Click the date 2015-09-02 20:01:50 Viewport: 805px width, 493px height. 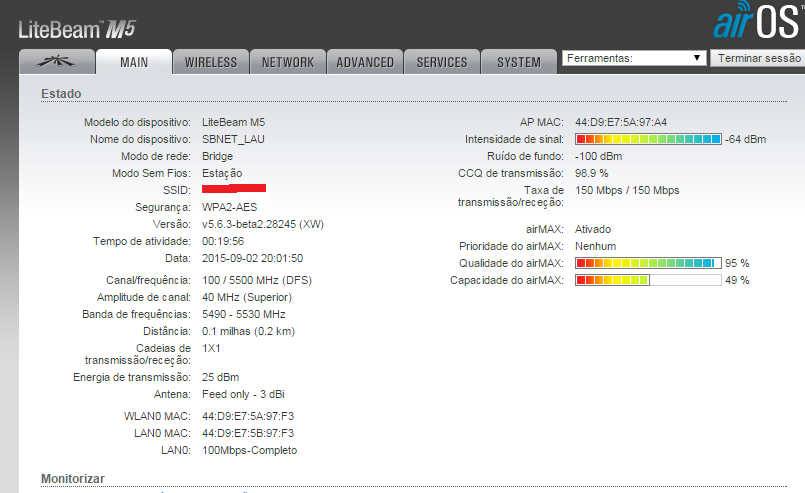click(253, 258)
